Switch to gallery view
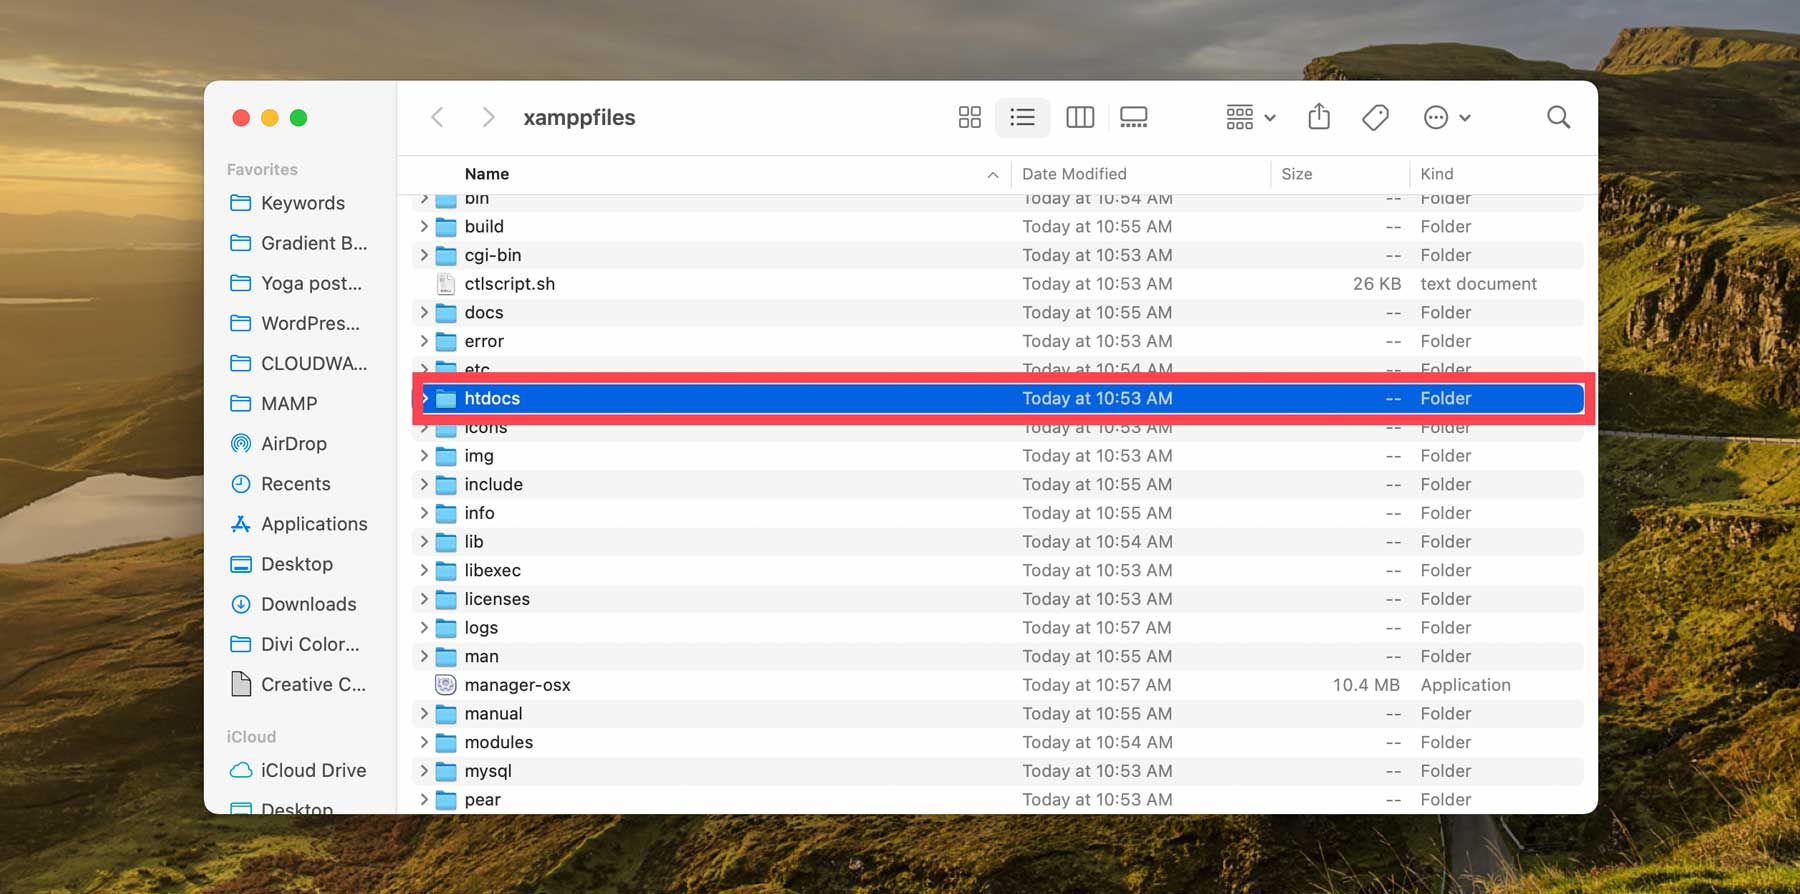This screenshot has height=894, width=1800. pos(1134,117)
